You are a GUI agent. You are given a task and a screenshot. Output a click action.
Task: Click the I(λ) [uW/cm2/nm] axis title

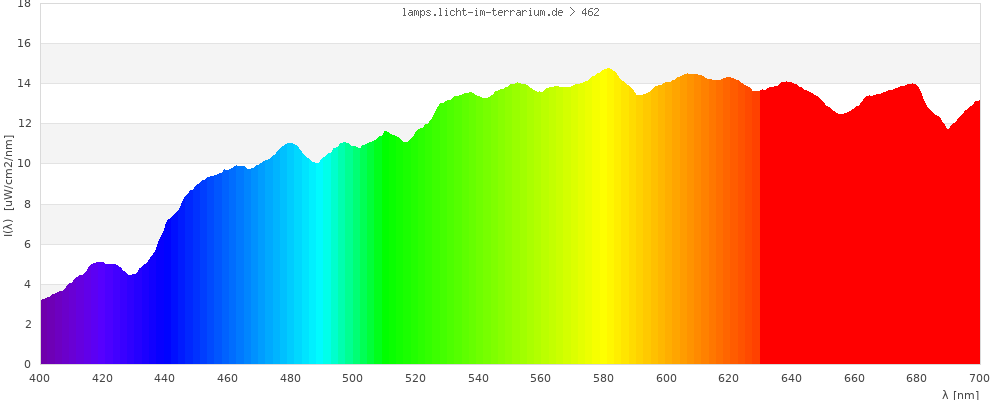[x=8, y=183]
